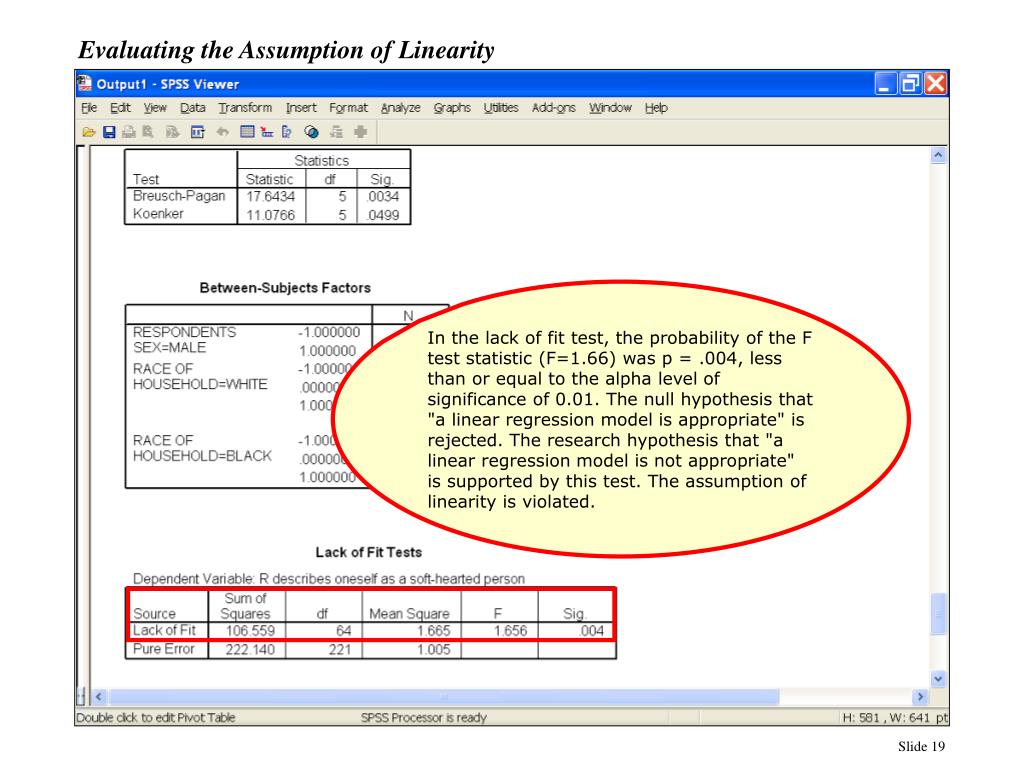
Task: Click the 'Lack of Fit' source cell
Action: click(x=164, y=630)
